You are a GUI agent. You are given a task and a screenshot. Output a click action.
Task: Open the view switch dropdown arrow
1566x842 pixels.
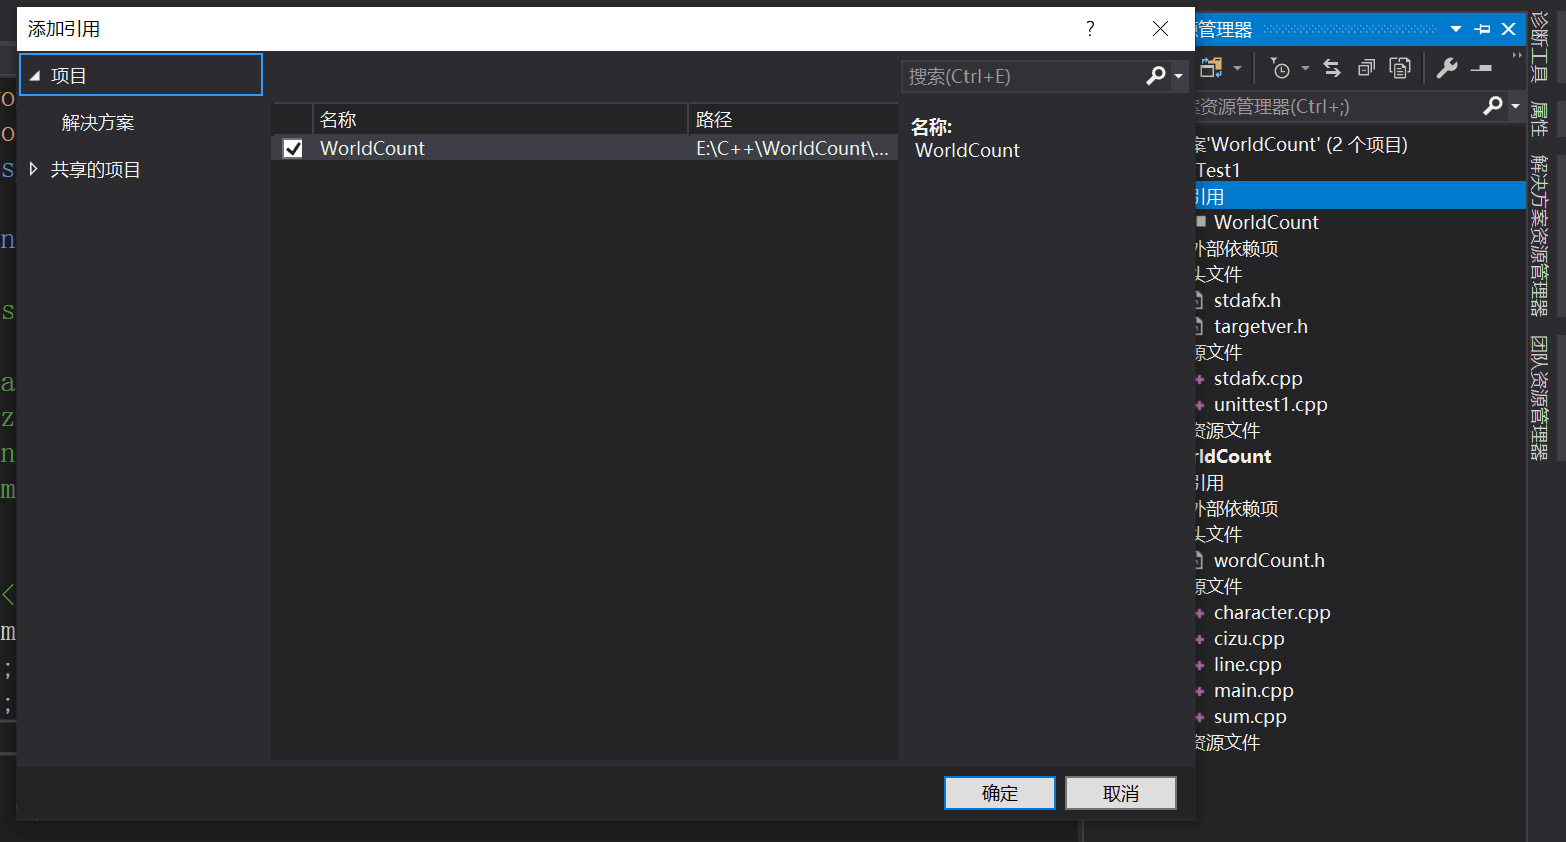(x=1237, y=68)
